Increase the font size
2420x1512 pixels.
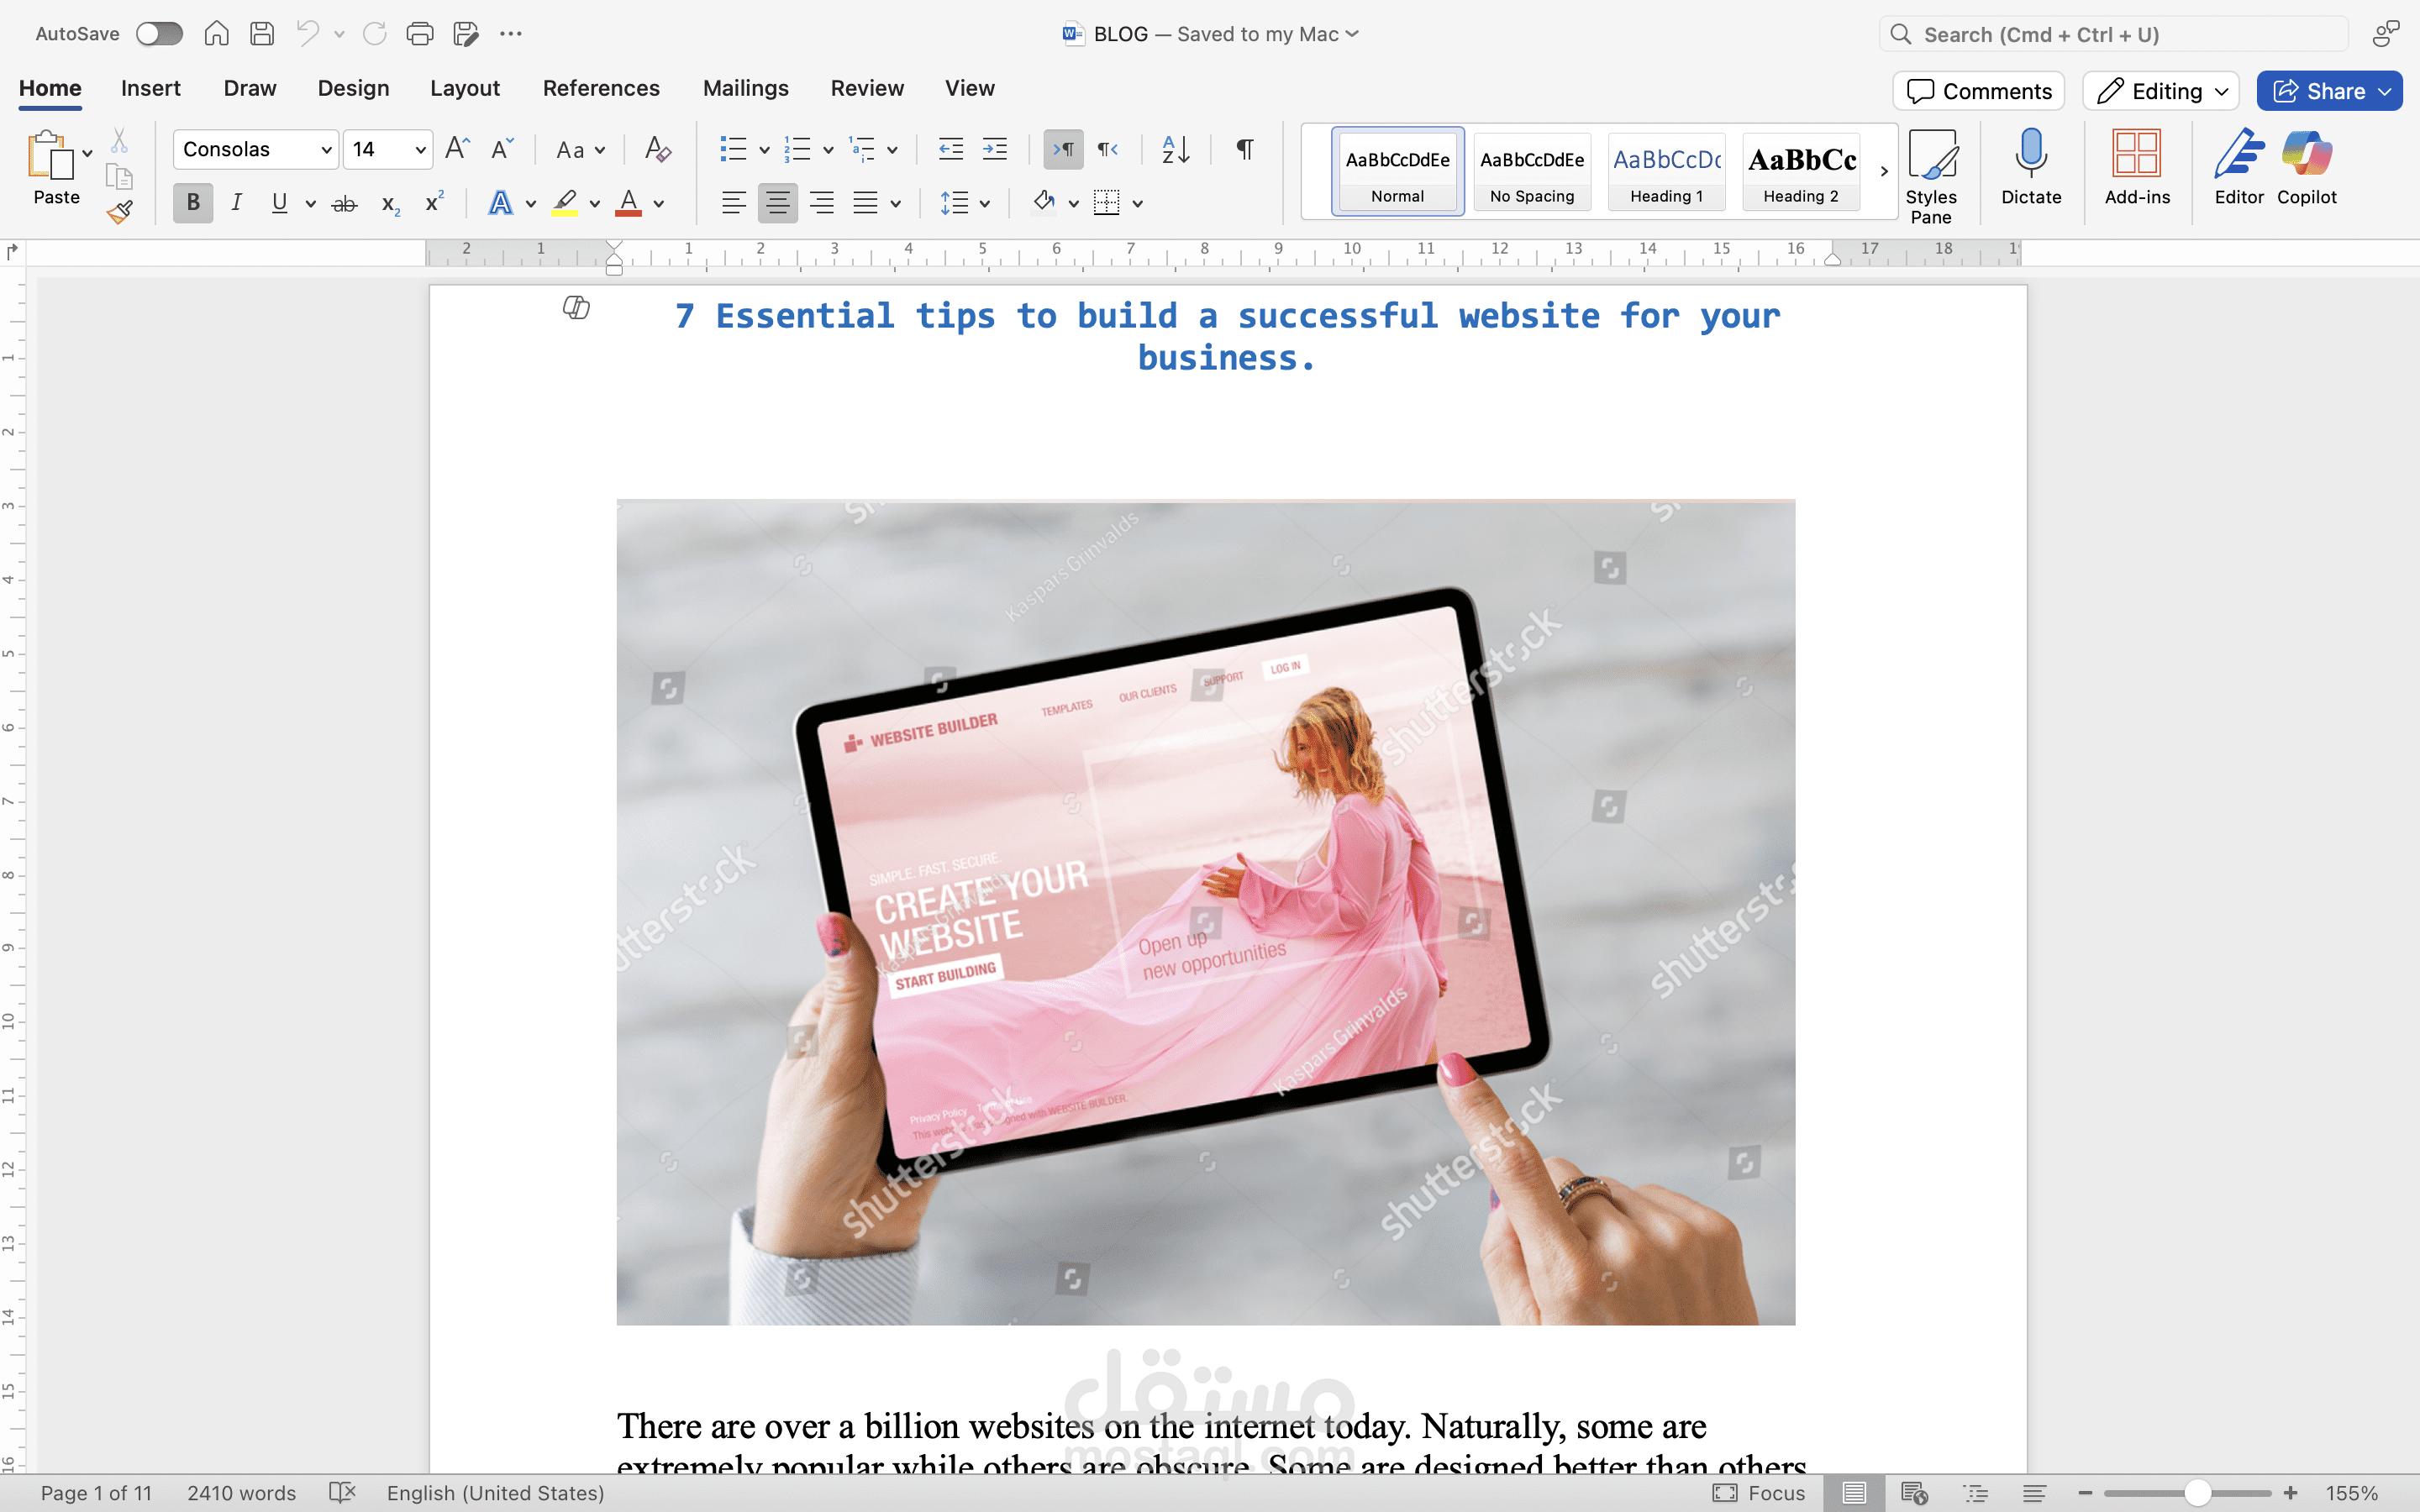pyautogui.click(x=457, y=149)
